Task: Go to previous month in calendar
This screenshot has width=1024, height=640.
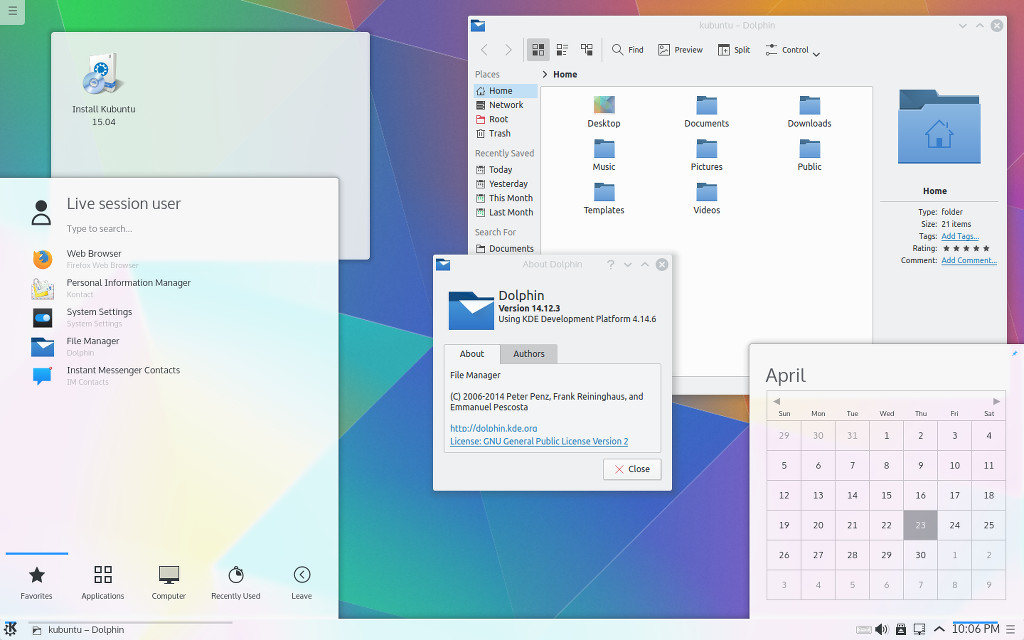Action: click(776, 401)
